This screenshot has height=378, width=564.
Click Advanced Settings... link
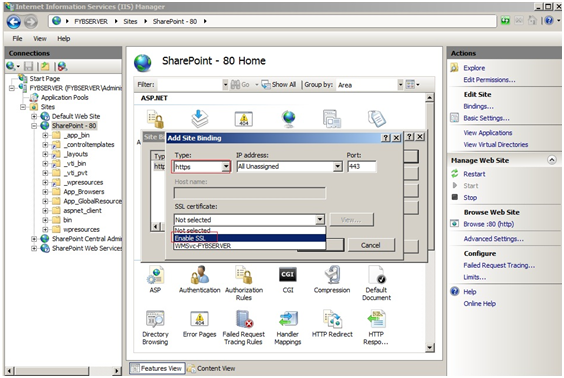(x=494, y=239)
